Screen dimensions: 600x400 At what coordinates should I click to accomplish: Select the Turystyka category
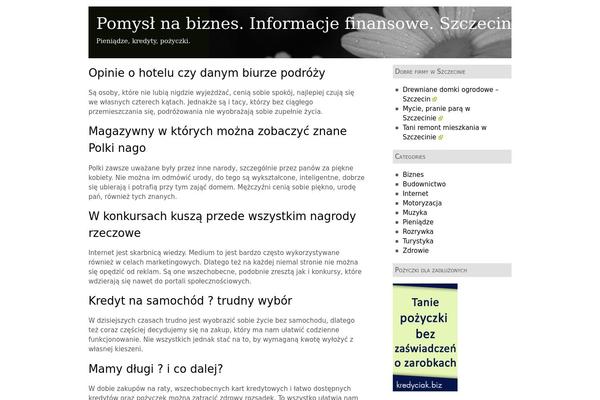pos(418,241)
